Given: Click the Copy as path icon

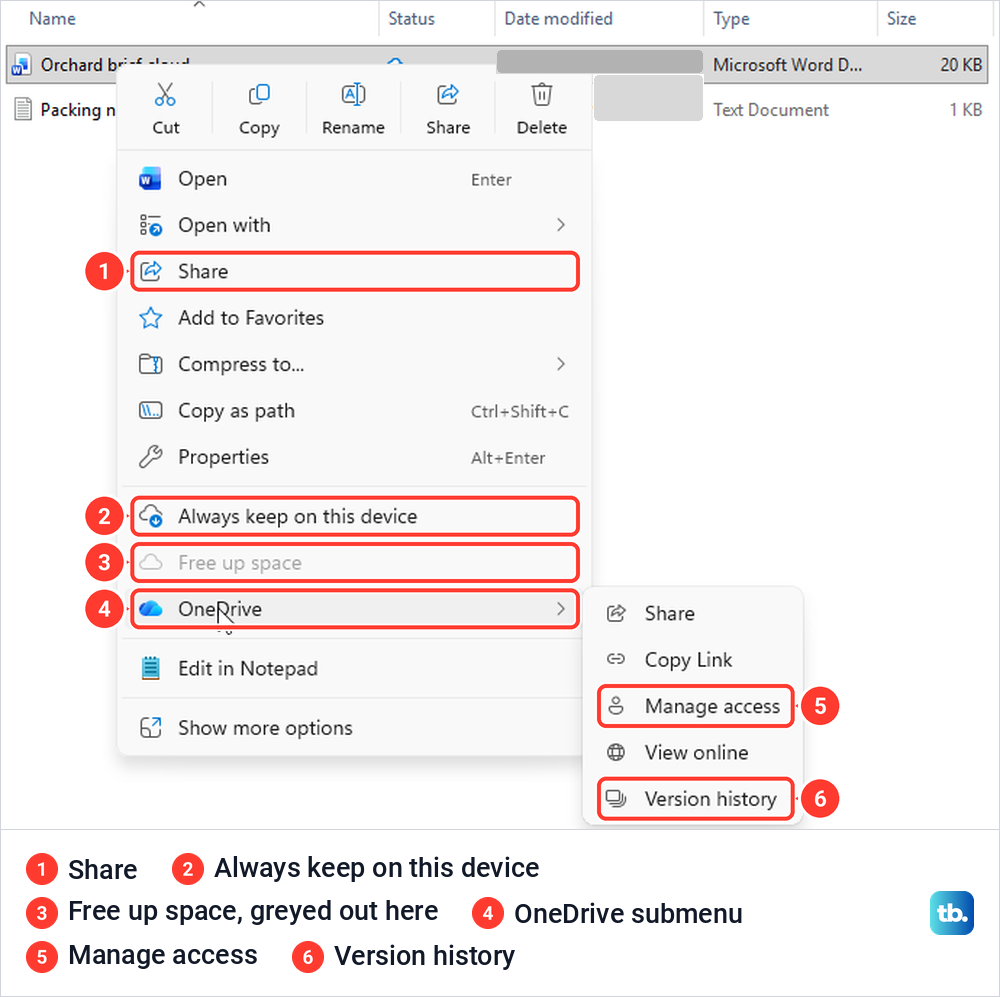Looking at the screenshot, I should coord(151,410).
